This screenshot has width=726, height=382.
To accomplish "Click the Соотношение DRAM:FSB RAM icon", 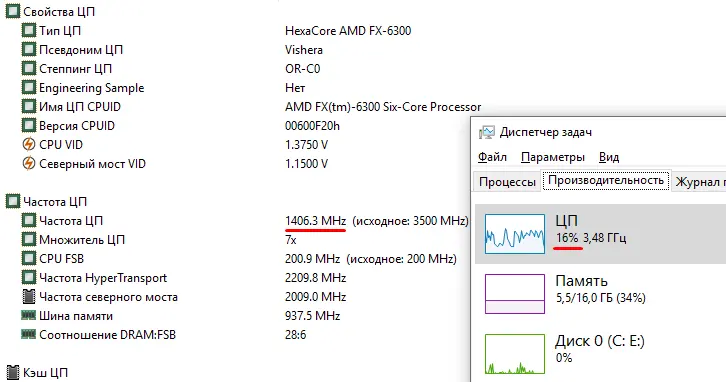I will tap(29, 334).
